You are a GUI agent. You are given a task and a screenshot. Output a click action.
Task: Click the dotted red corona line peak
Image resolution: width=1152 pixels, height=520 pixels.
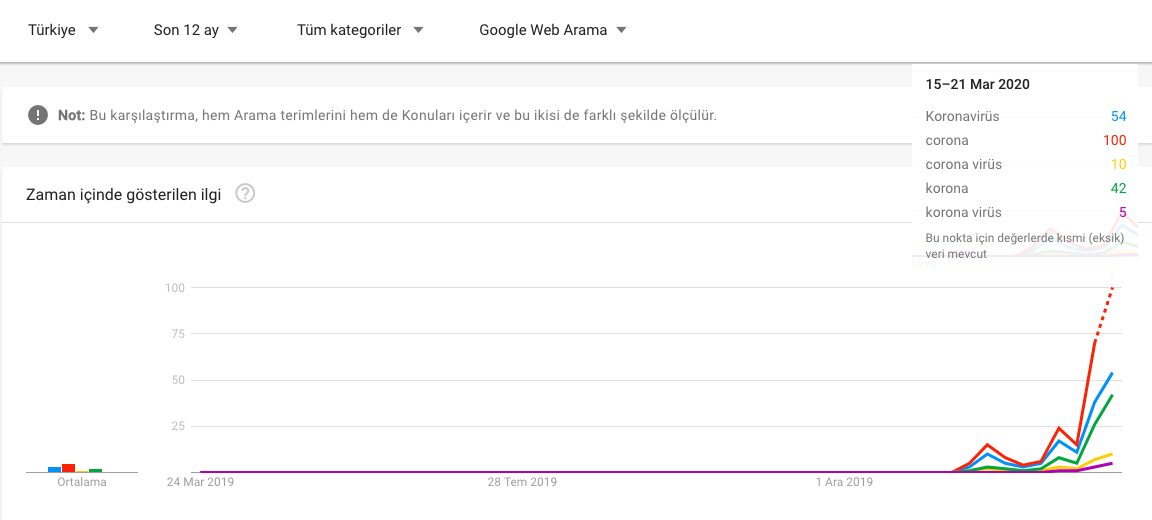click(1113, 288)
